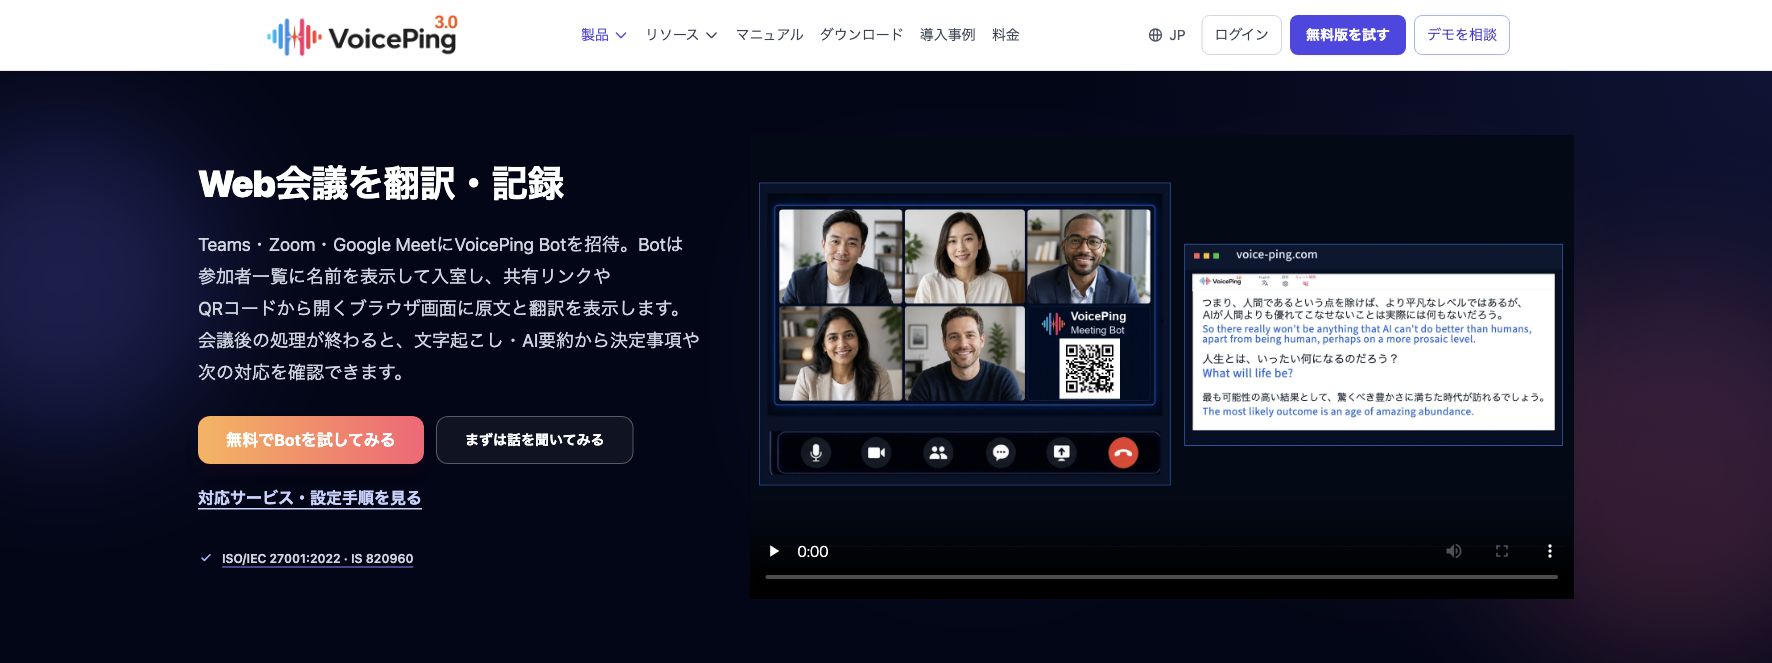Click the ログイン button
Image resolution: width=1772 pixels, height=663 pixels.
(1241, 35)
